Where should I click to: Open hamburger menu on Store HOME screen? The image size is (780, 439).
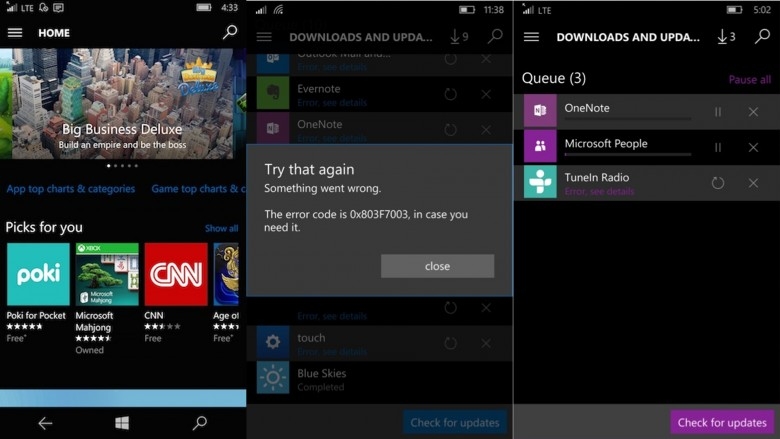click(x=15, y=33)
